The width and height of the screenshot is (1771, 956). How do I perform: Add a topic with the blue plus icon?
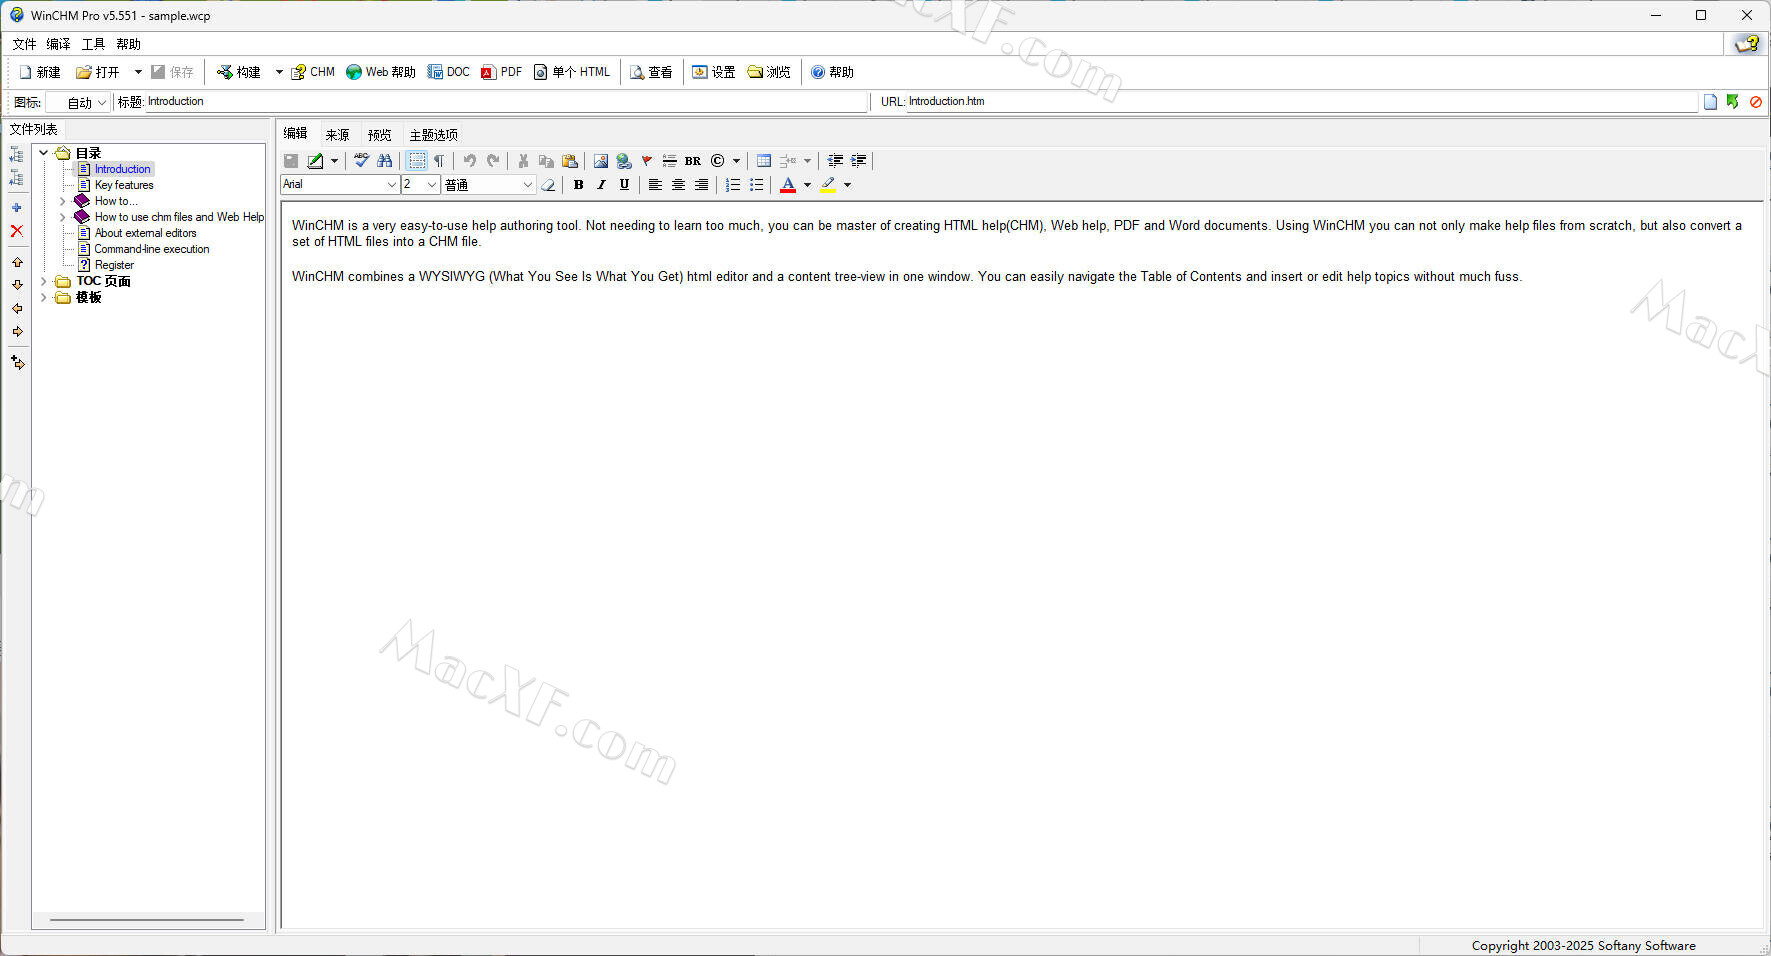(x=17, y=208)
